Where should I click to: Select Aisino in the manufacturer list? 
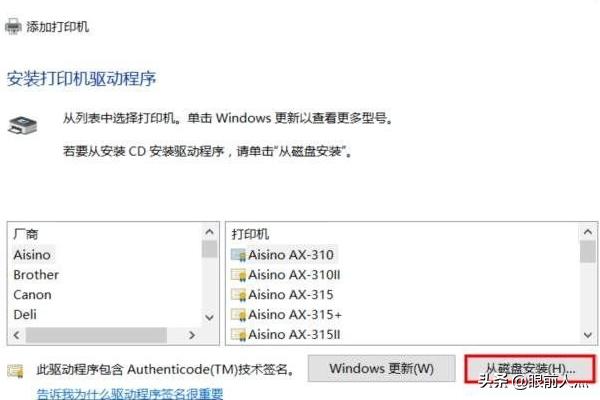[32, 255]
